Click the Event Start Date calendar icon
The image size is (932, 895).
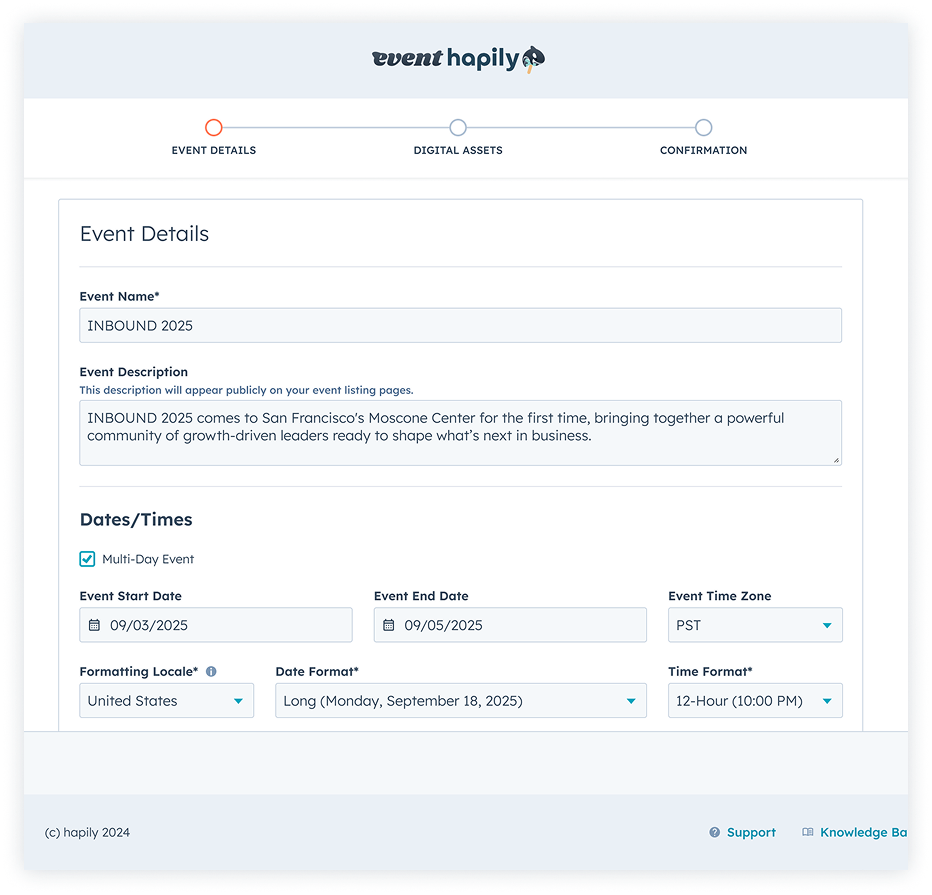pyautogui.click(x=94, y=625)
